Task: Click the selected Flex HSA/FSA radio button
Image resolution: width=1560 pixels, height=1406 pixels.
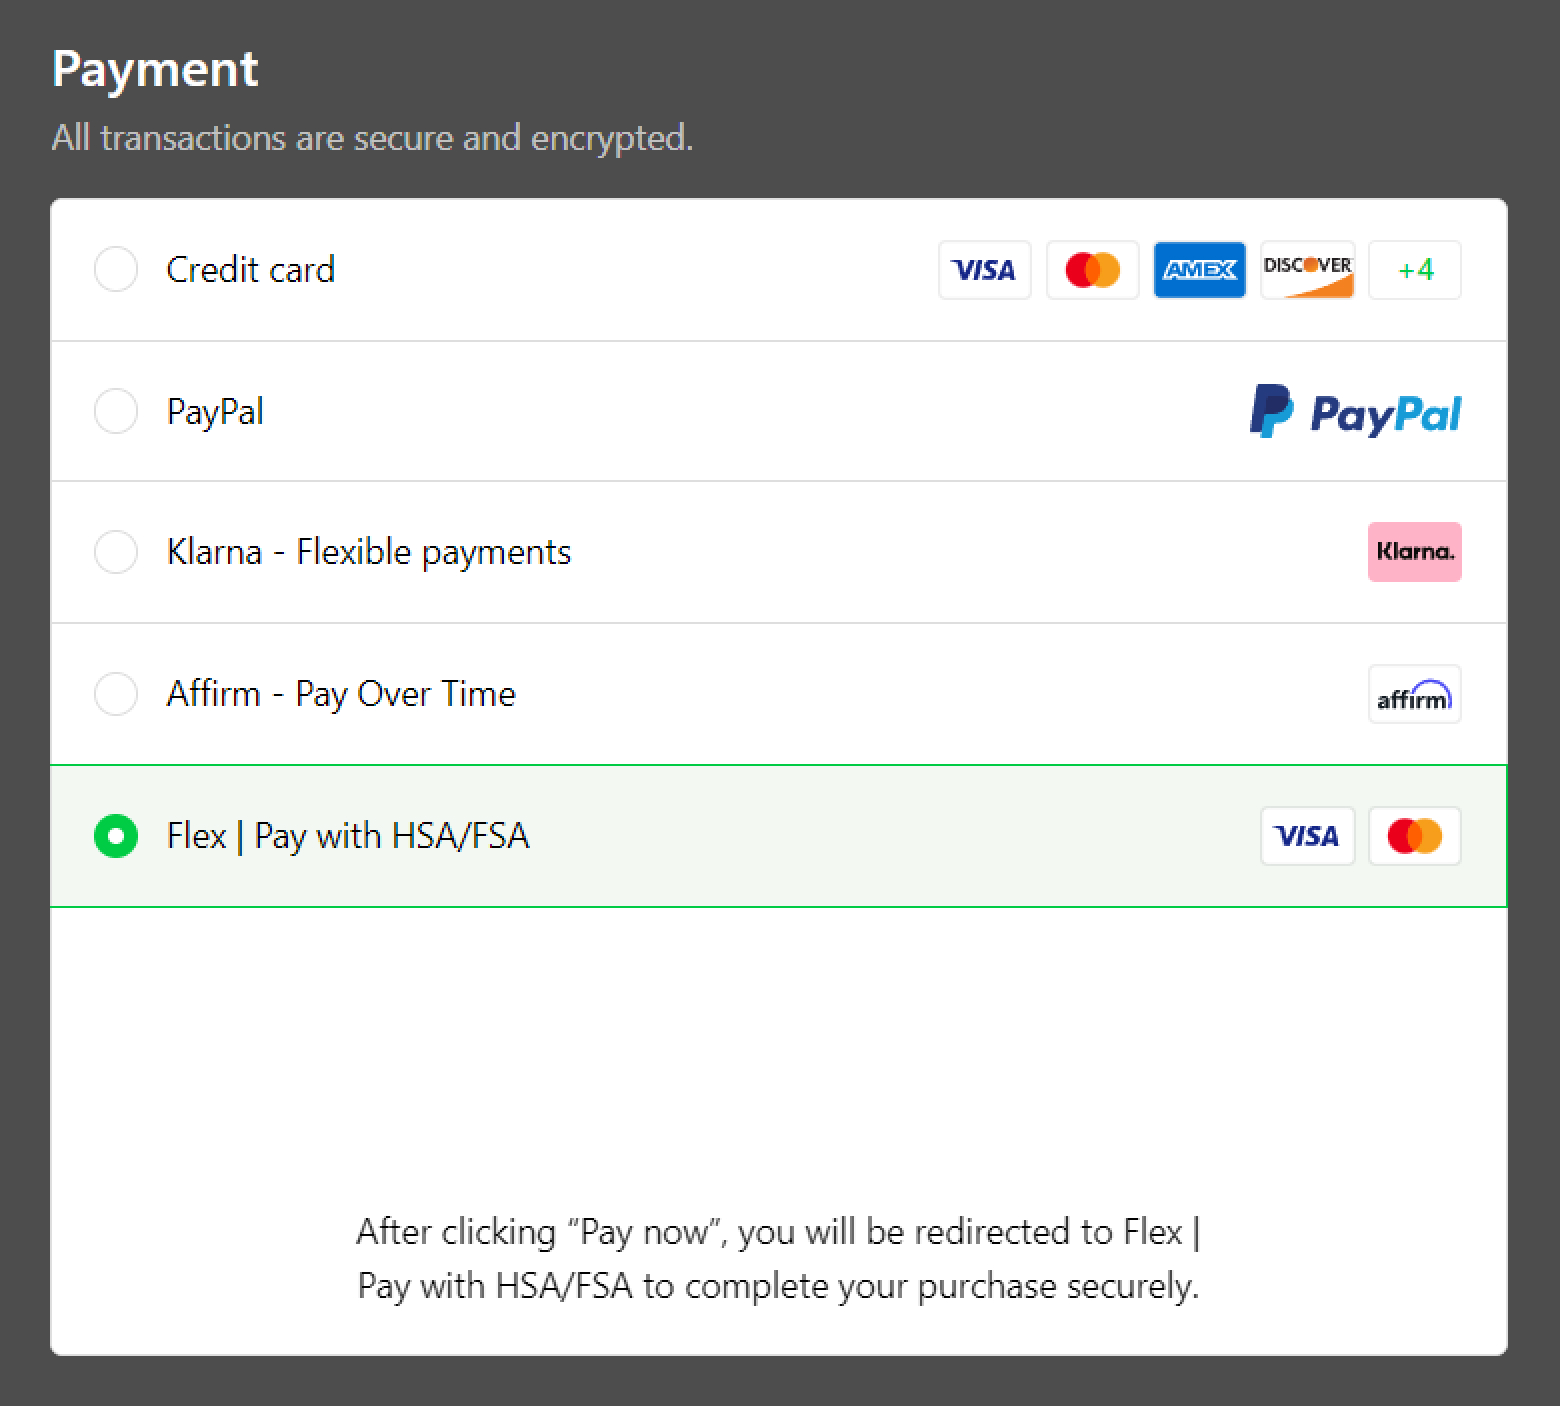Action: tap(116, 836)
